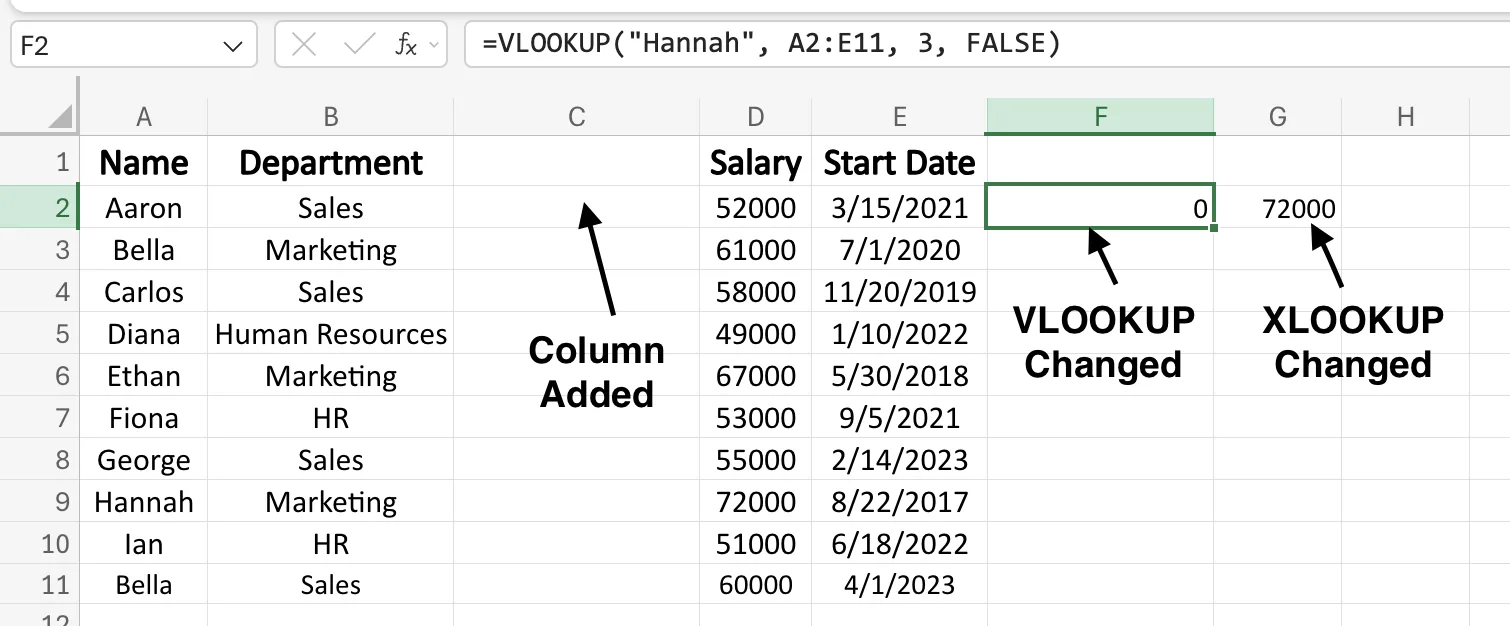Click start date 2/14/2023
The image size is (1510, 626).
point(900,460)
